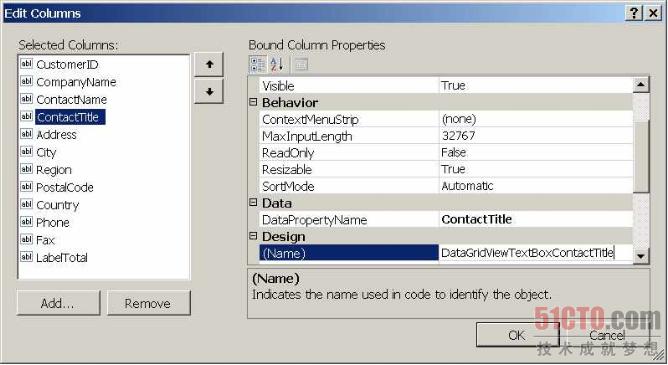Select PostalCode in Selected Columns
Viewport: 668px width, 365px height.
(x=65, y=187)
